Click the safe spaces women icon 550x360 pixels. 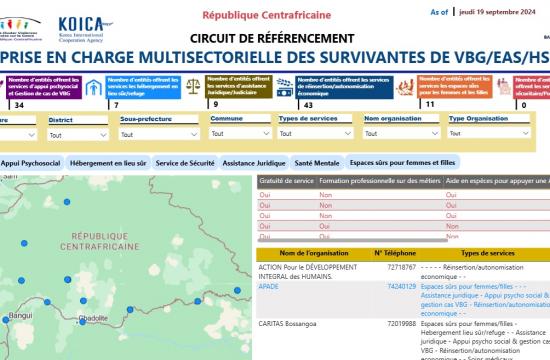tap(405, 87)
